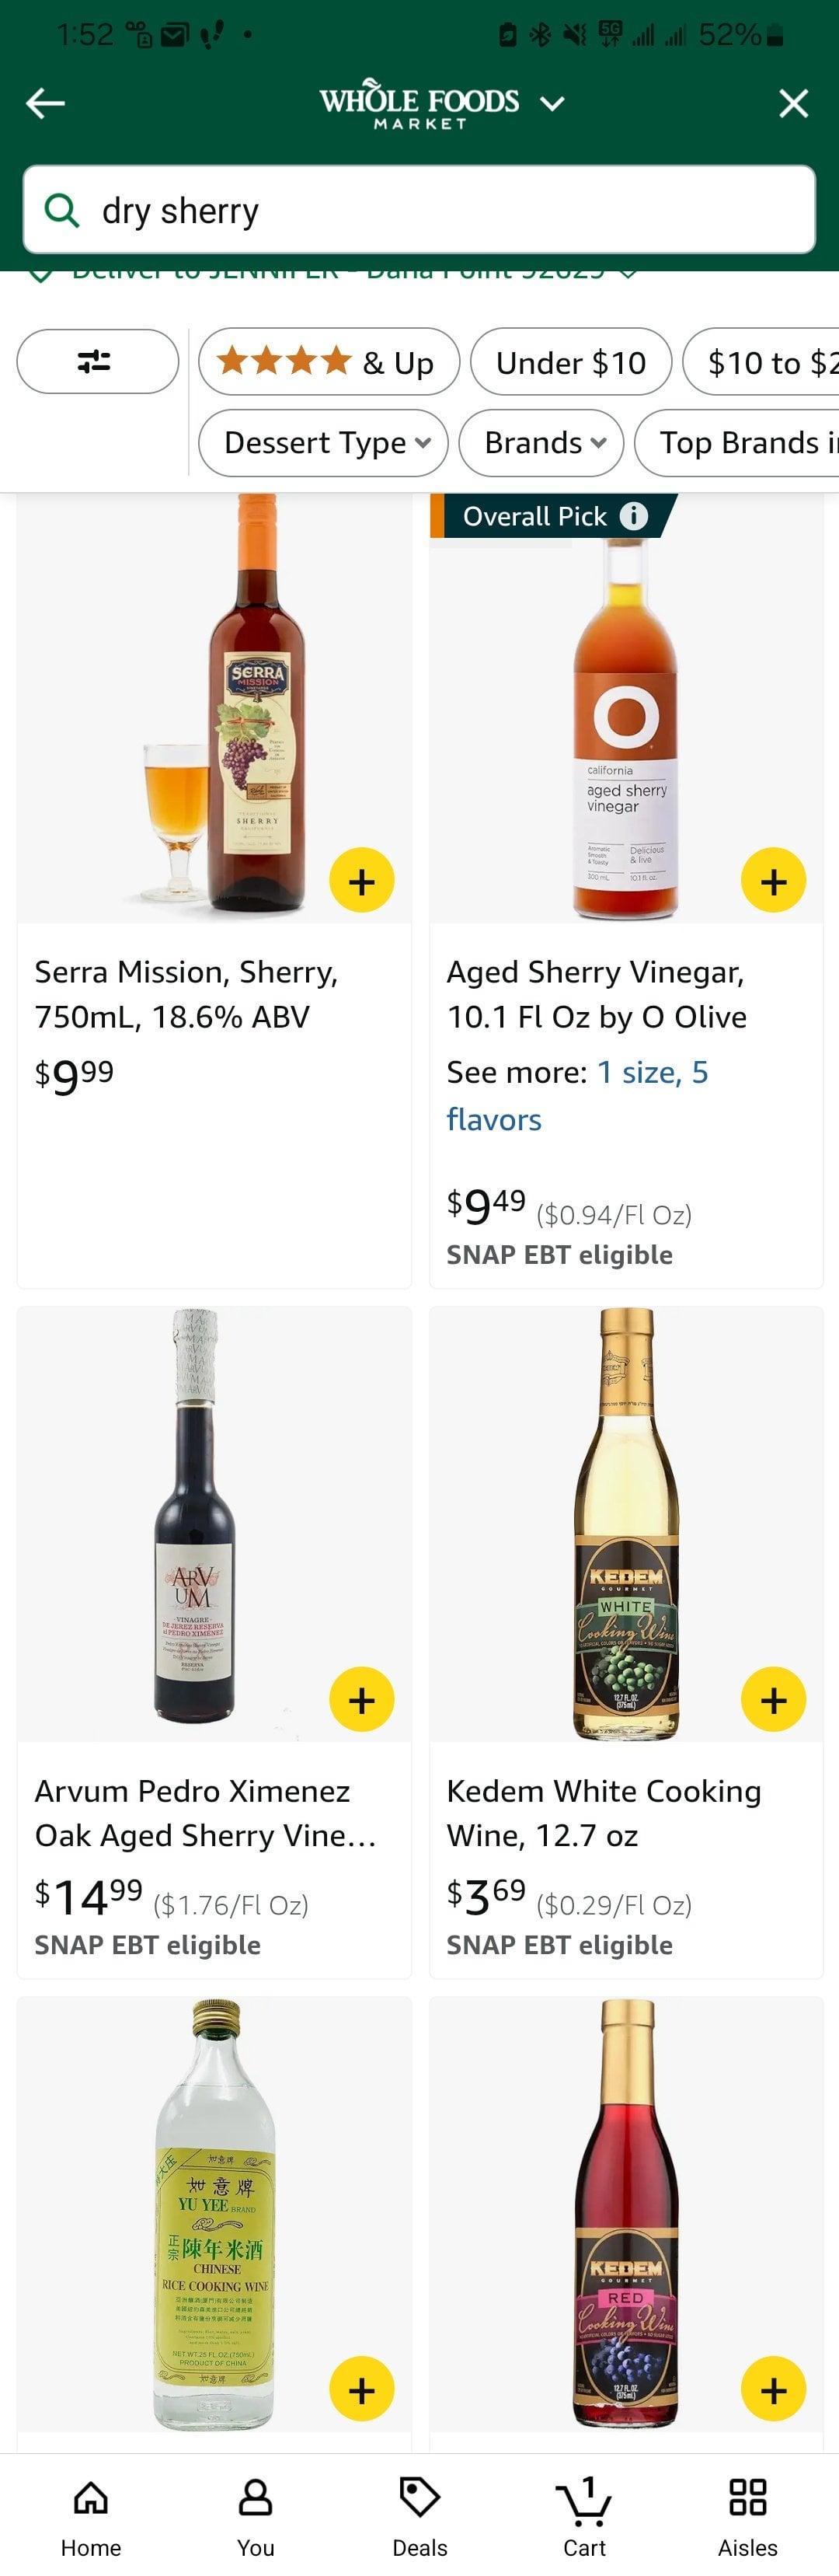Add Arvum Pedro Ximenez vinegar to cart

tap(361, 1699)
